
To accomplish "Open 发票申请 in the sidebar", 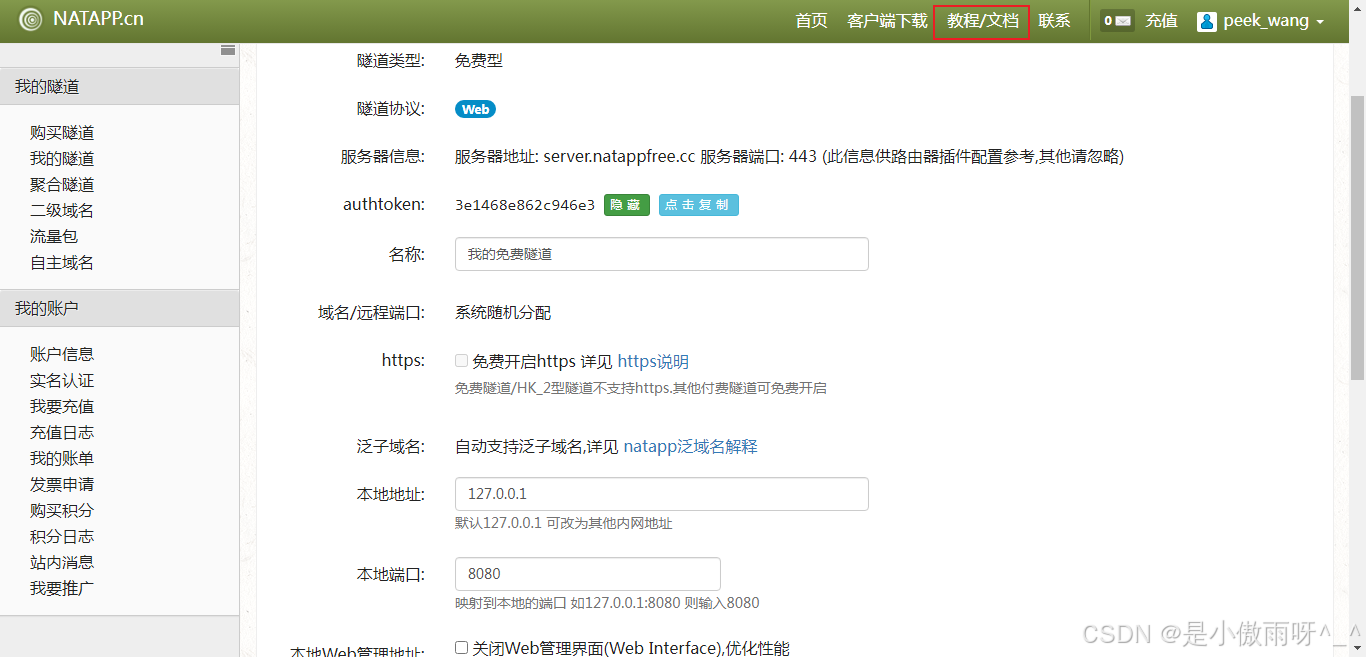I will tap(62, 485).
